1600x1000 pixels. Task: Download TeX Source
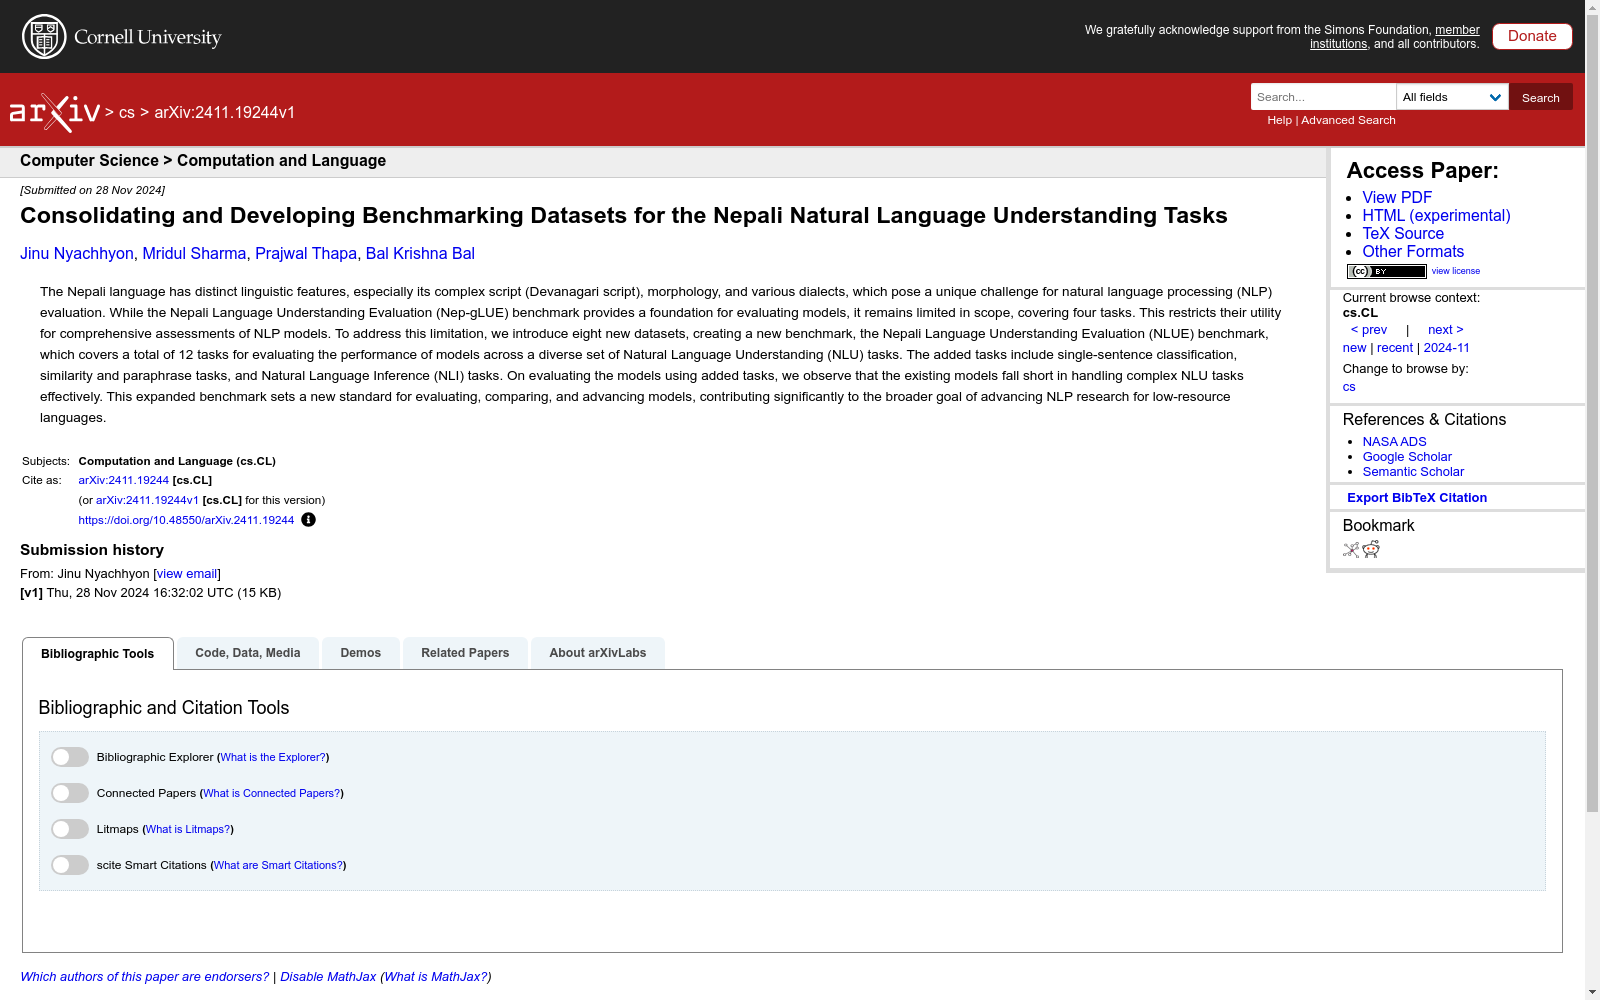1403,234
